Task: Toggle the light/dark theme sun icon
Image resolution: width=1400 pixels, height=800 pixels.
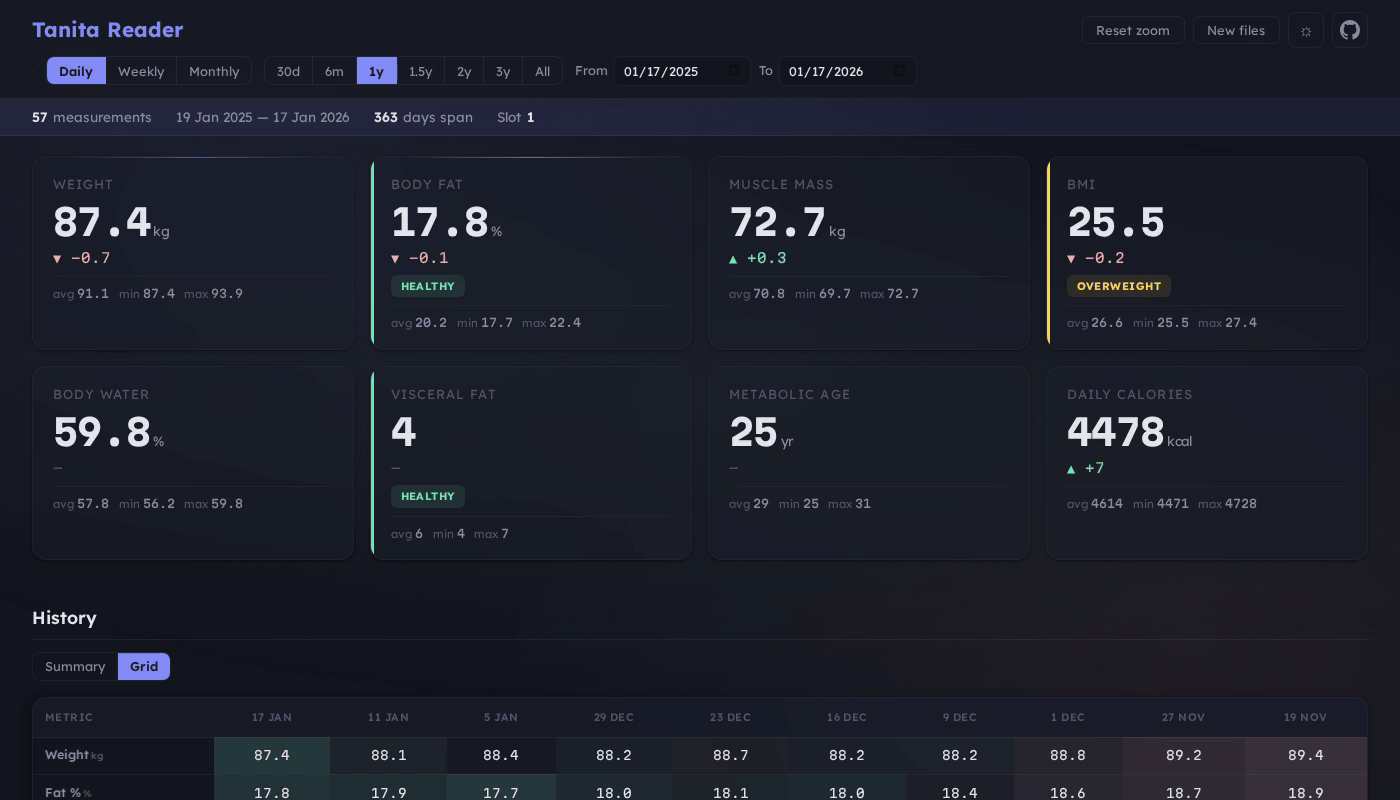Action: 1306,30
